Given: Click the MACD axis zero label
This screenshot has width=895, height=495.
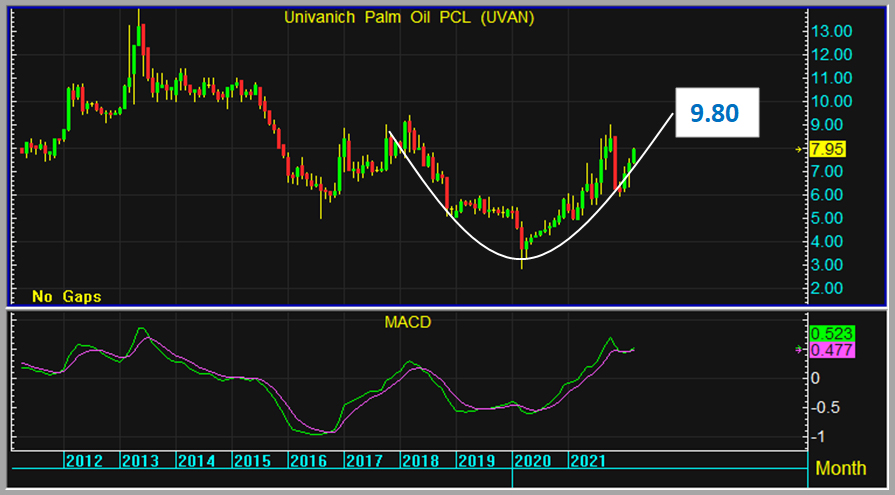Looking at the screenshot, I should click(815, 378).
